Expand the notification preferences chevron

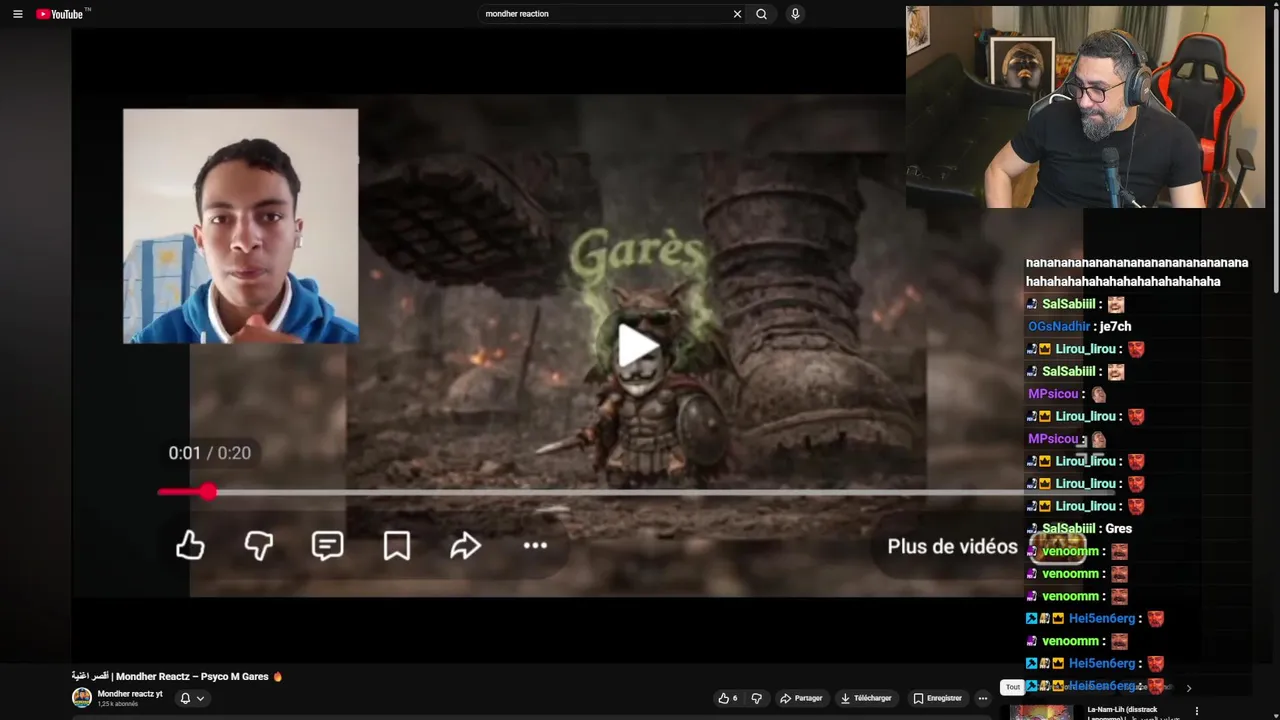[200, 699]
